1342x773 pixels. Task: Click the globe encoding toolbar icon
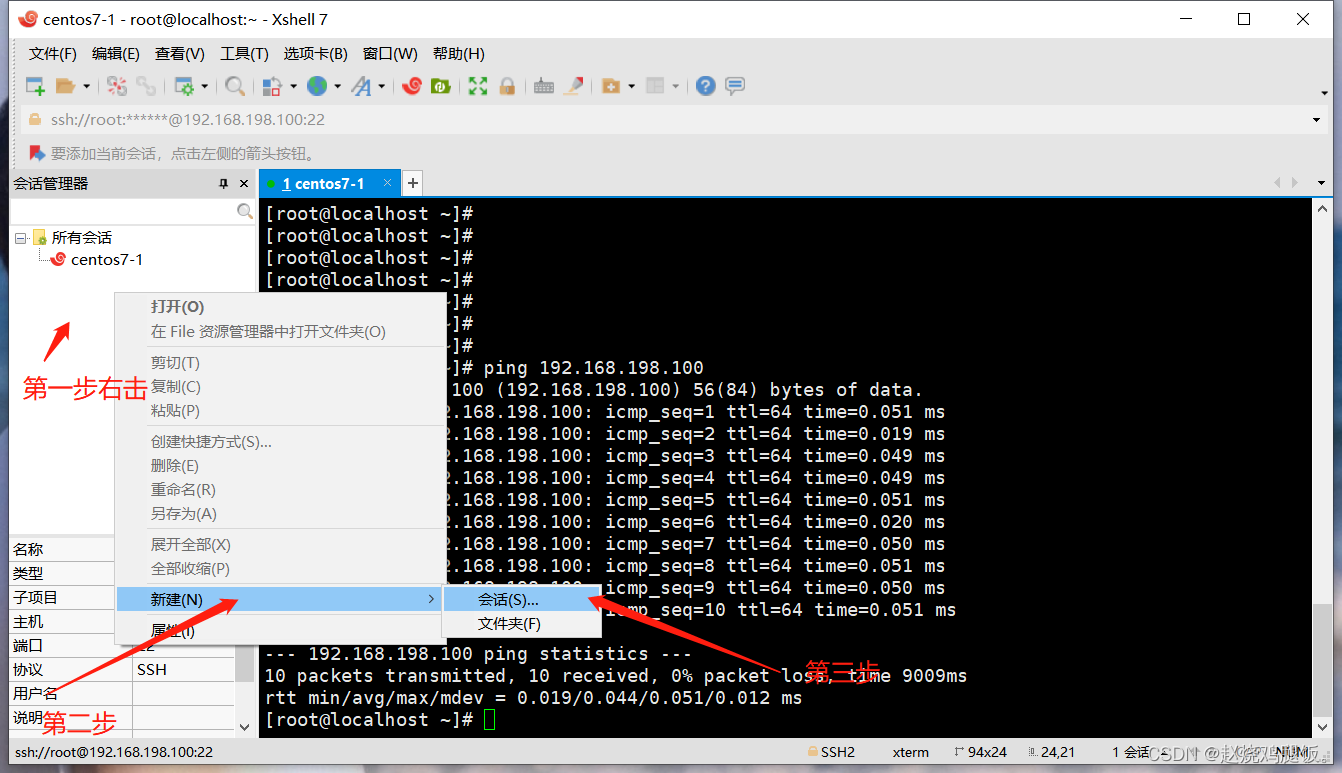317,86
